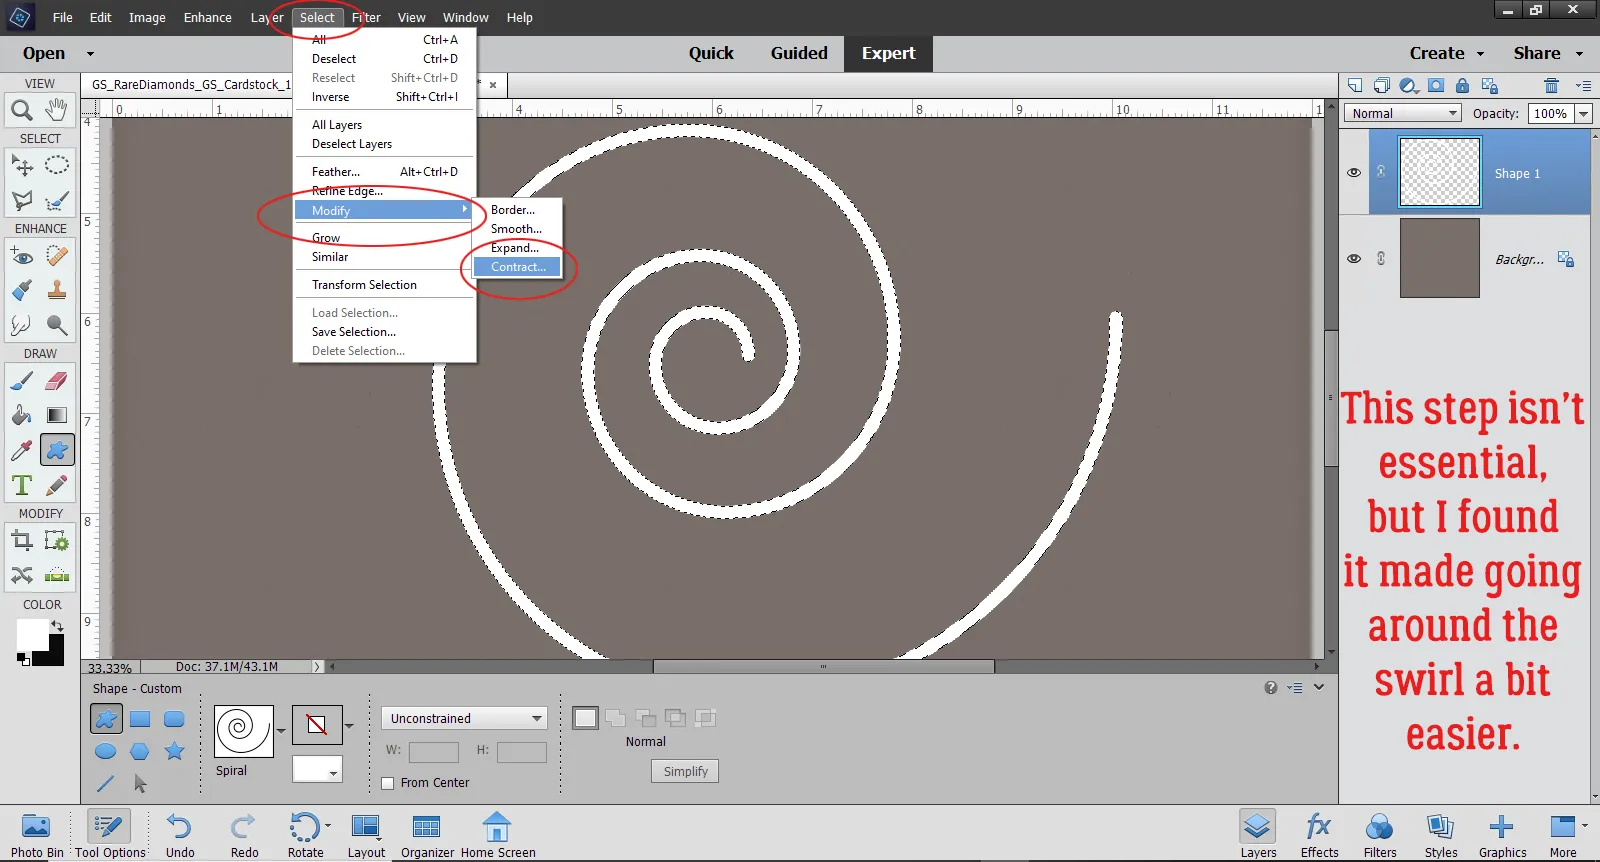Pick the Elliptical Marquee tool
This screenshot has height=862, width=1600.
[x=57, y=165]
